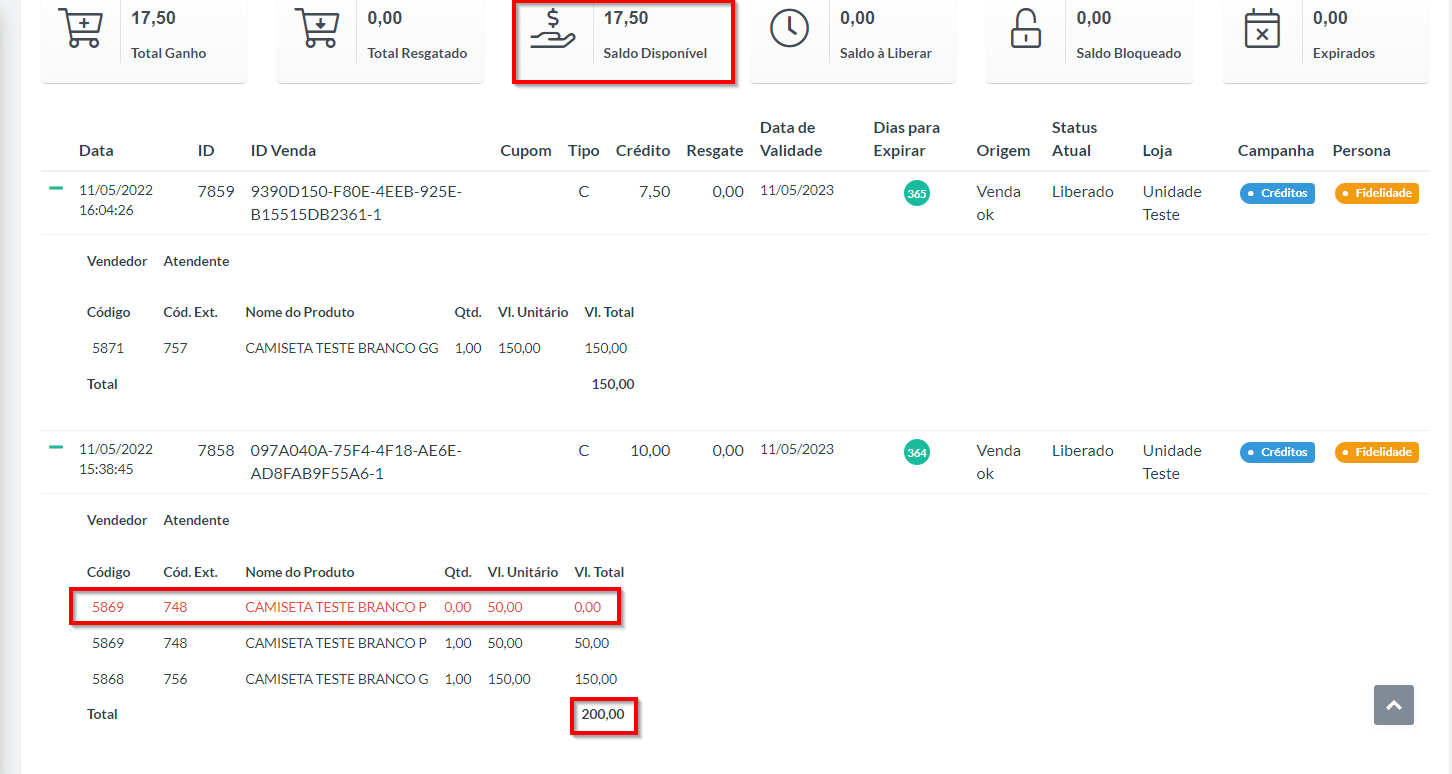Screen dimensions: 1452x774
Task: Sort by the Crédito column header
Action: pos(643,151)
